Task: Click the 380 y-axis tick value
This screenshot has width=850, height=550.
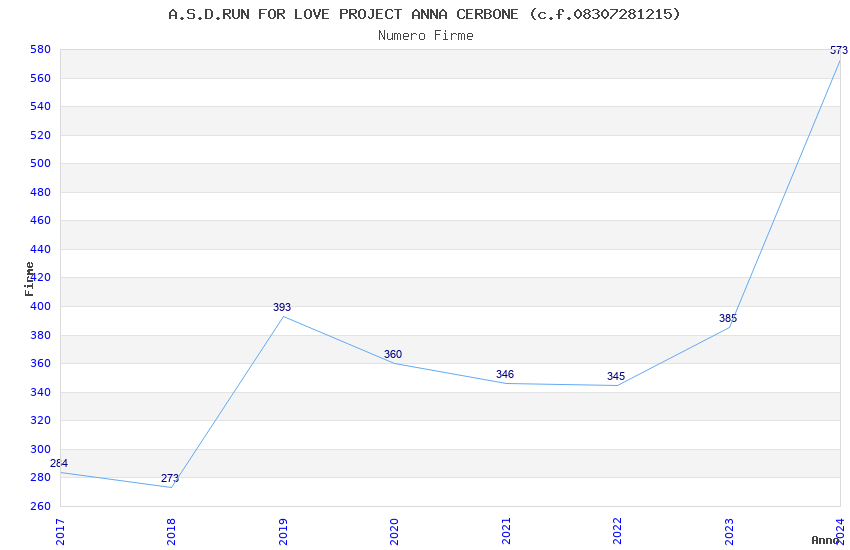Action: point(41,335)
